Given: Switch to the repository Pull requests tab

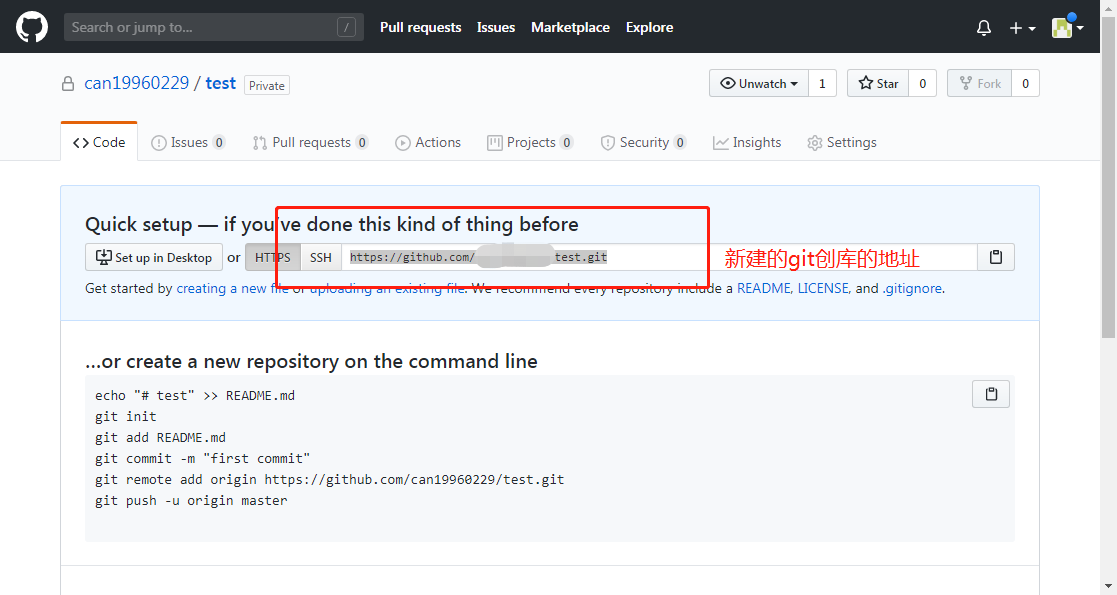Looking at the screenshot, I should (x=311, y=143).
